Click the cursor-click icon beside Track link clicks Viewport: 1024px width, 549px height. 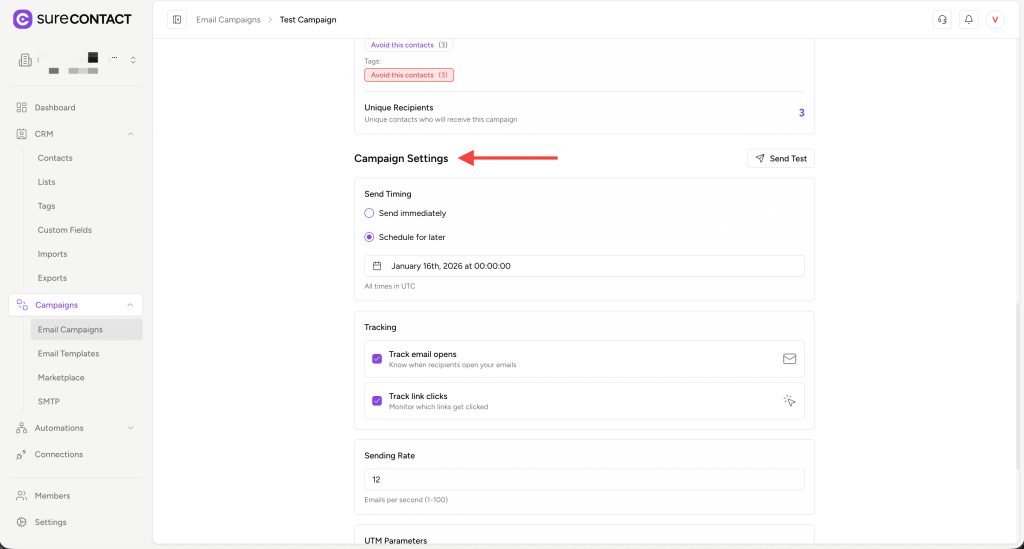click(x=790, y=401)
